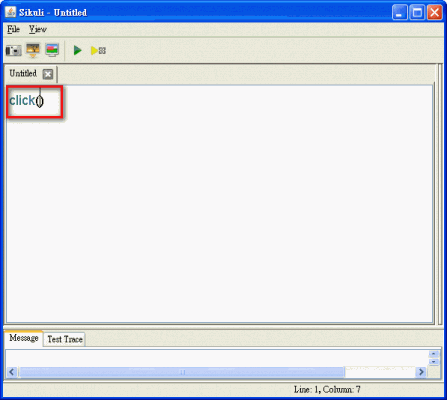Close the Untitled script tab

point(48,74)
